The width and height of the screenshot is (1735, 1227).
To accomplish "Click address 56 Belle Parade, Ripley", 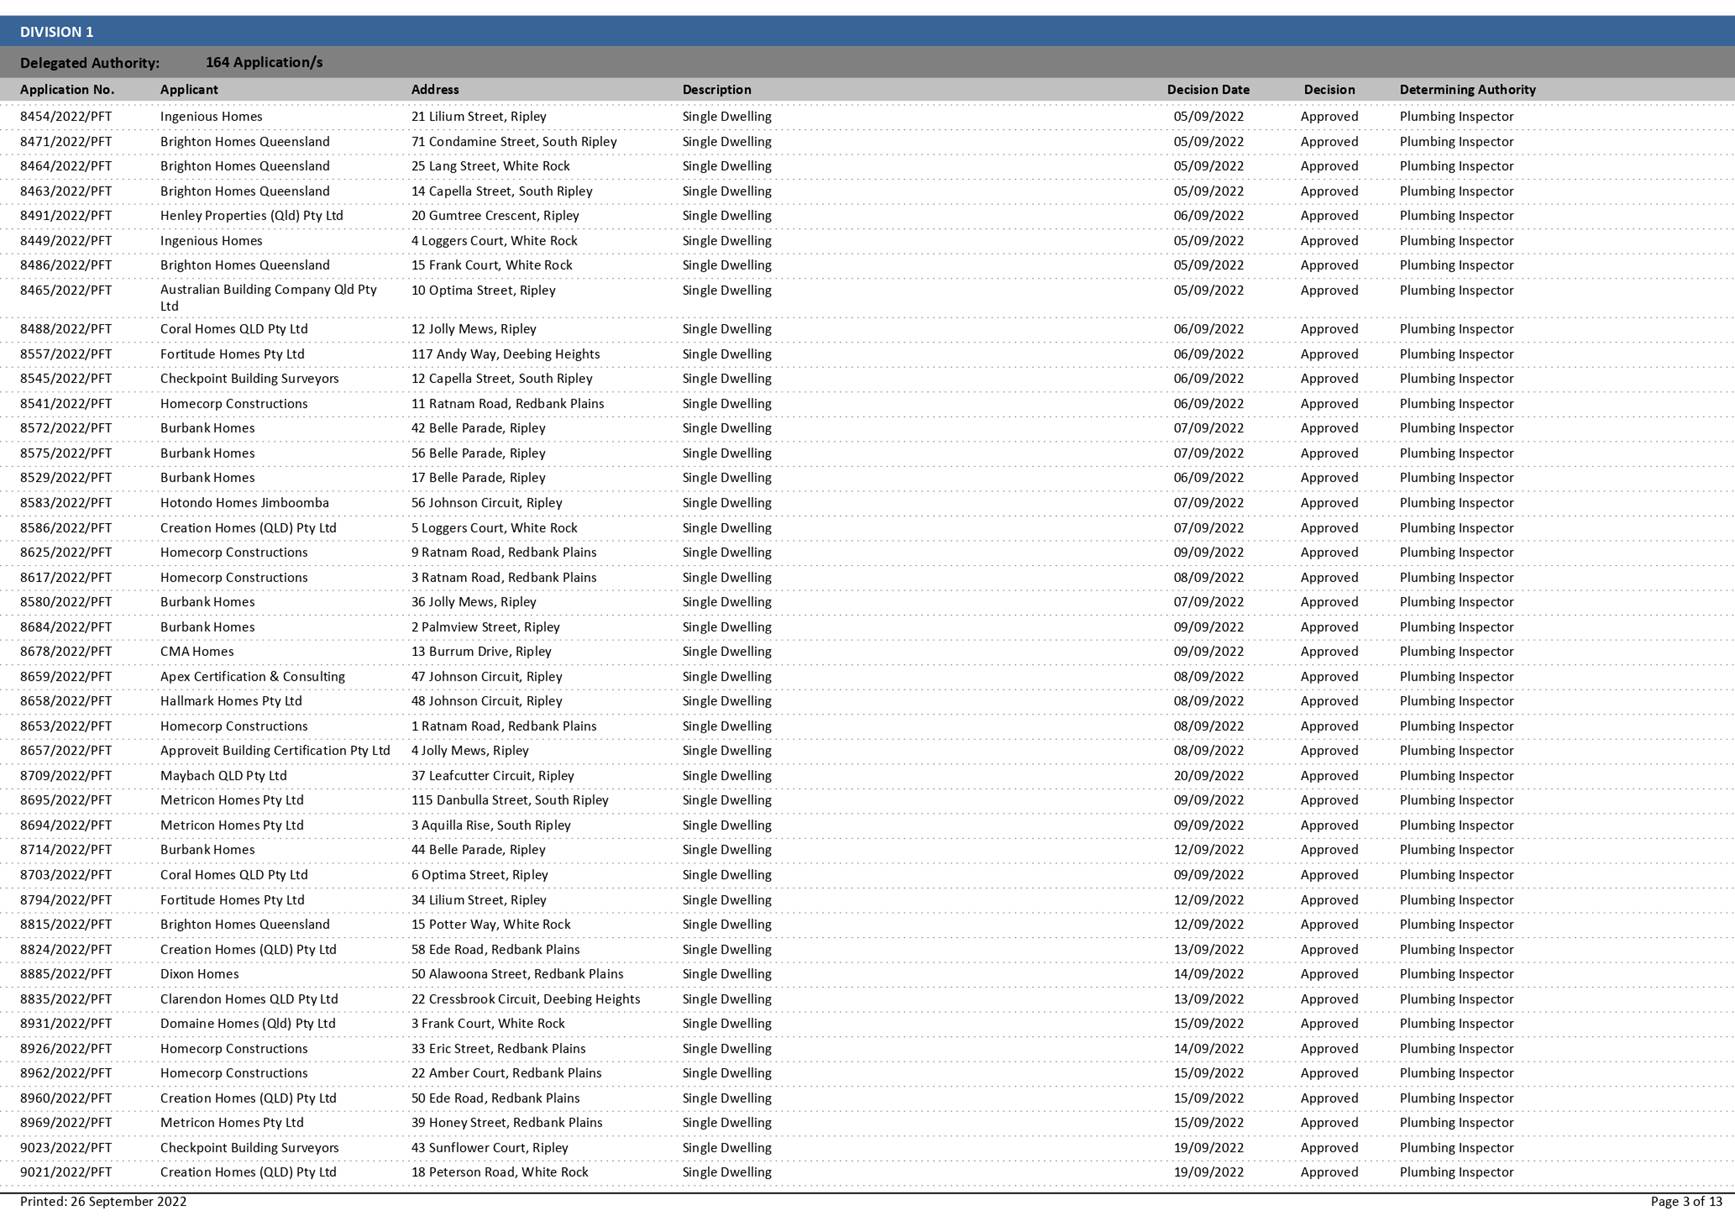I will coord(478,453).
